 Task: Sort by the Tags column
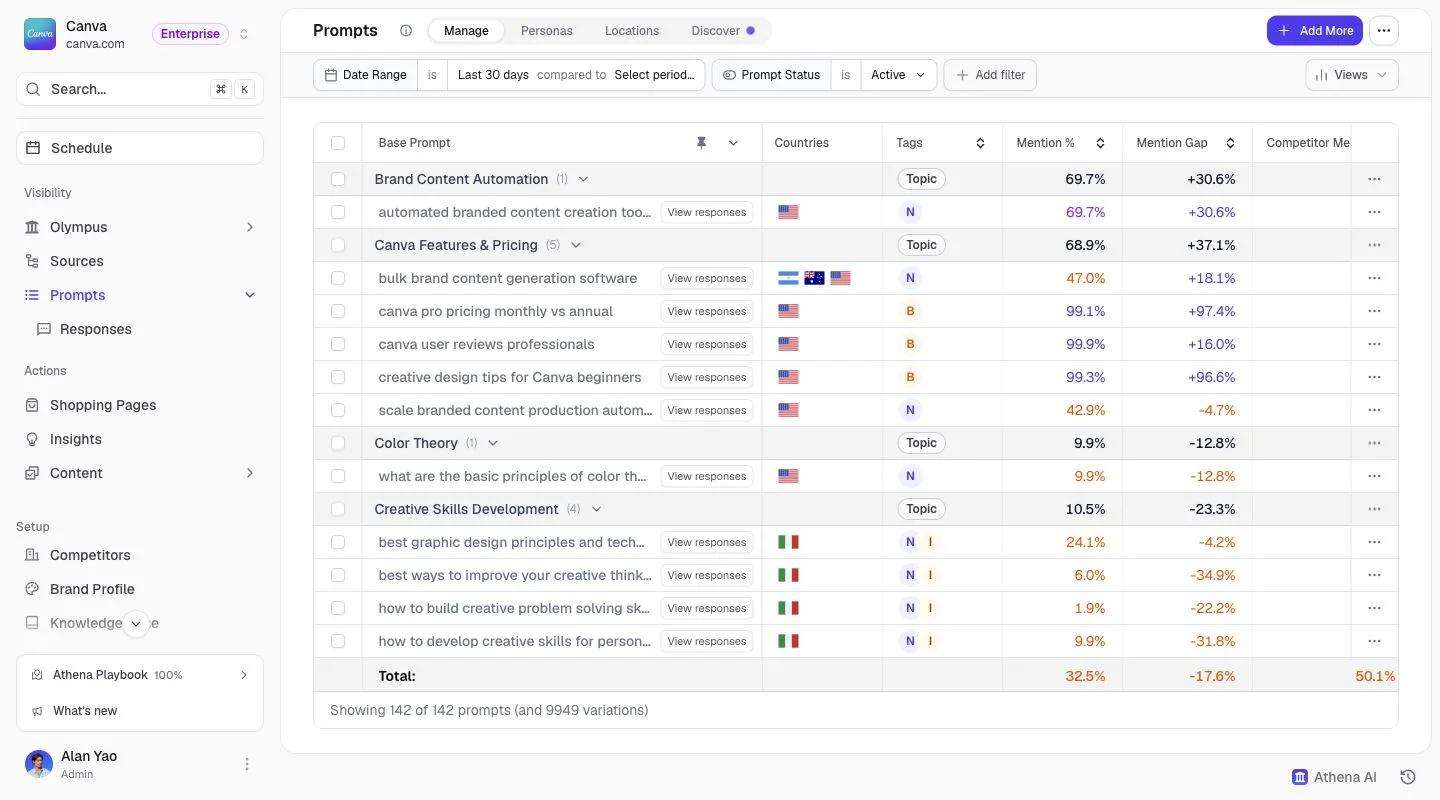[981, 143]
